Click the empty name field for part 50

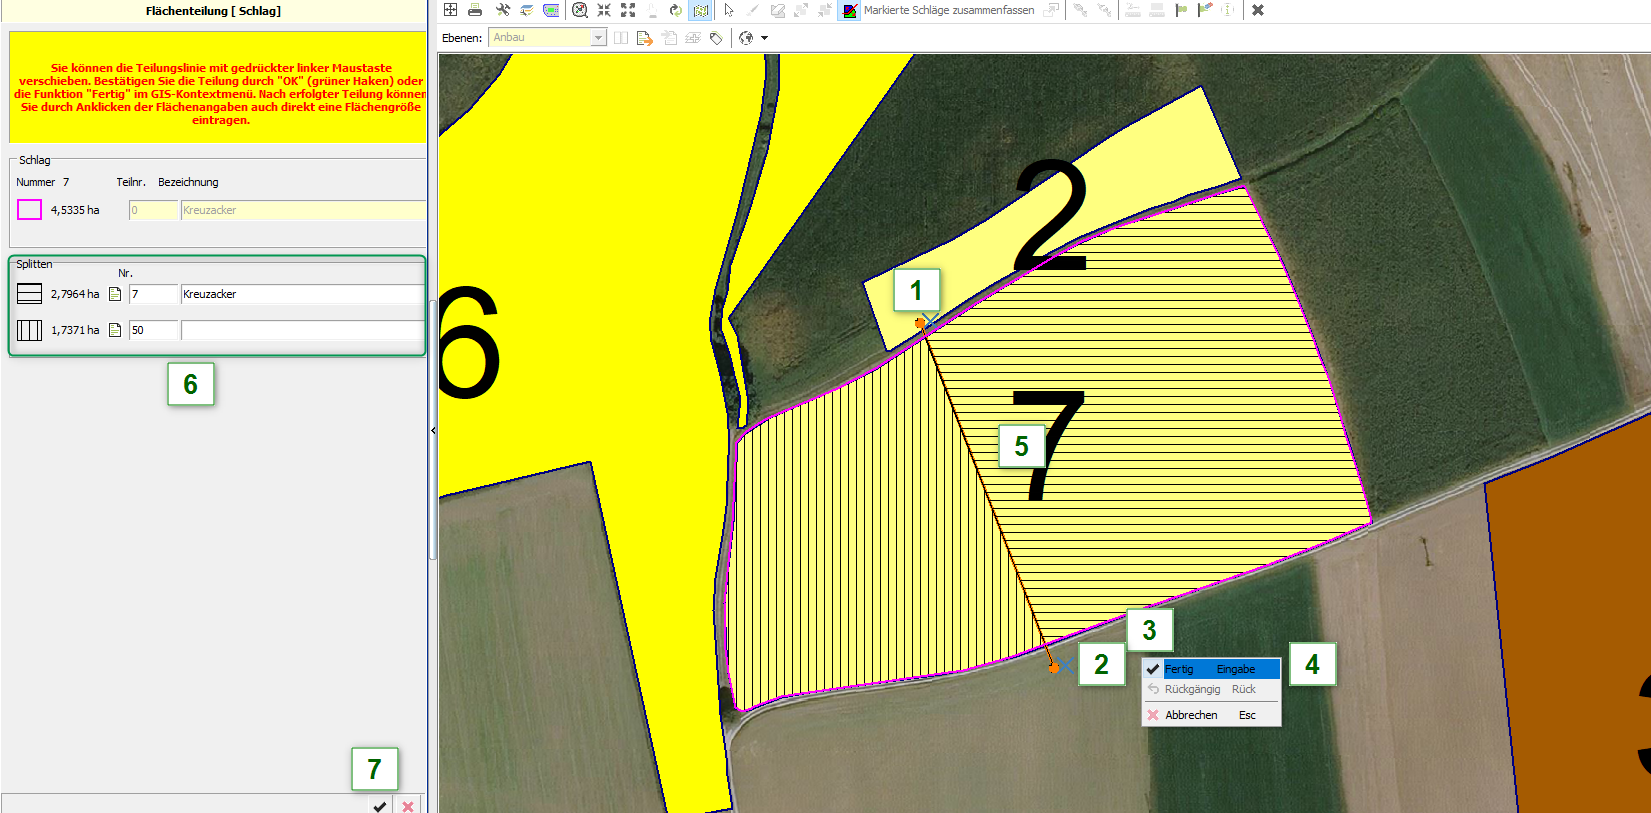[x=301, y=330]
